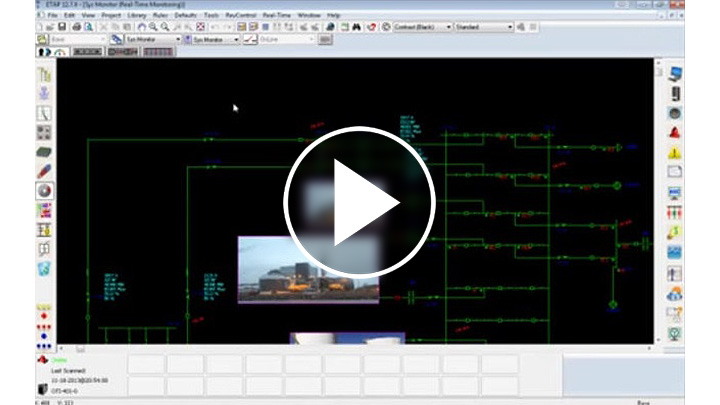Open the Library menu
720x405 pixels.
[x=137, y=15]
